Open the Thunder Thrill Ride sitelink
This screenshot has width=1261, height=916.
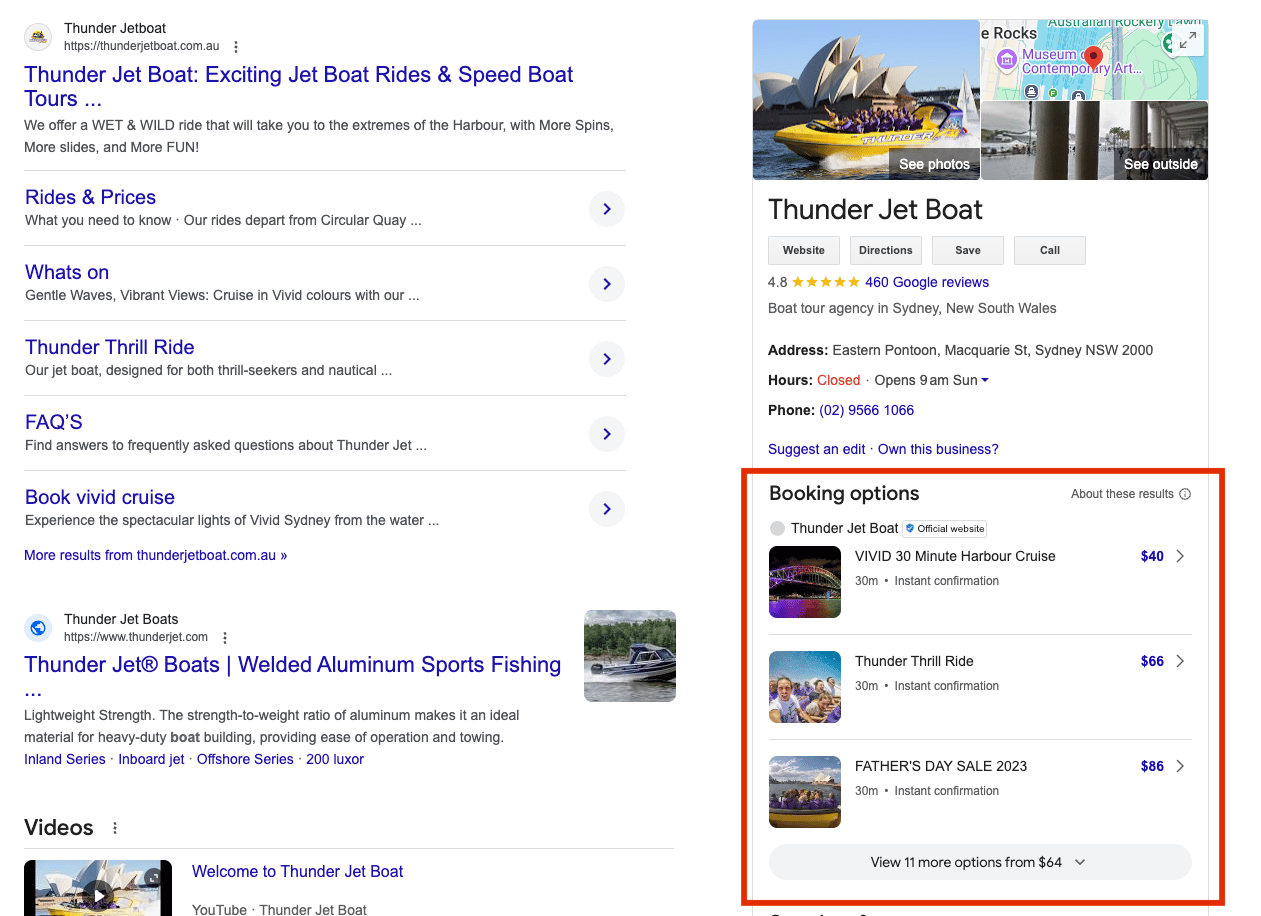tap(110, 347)
